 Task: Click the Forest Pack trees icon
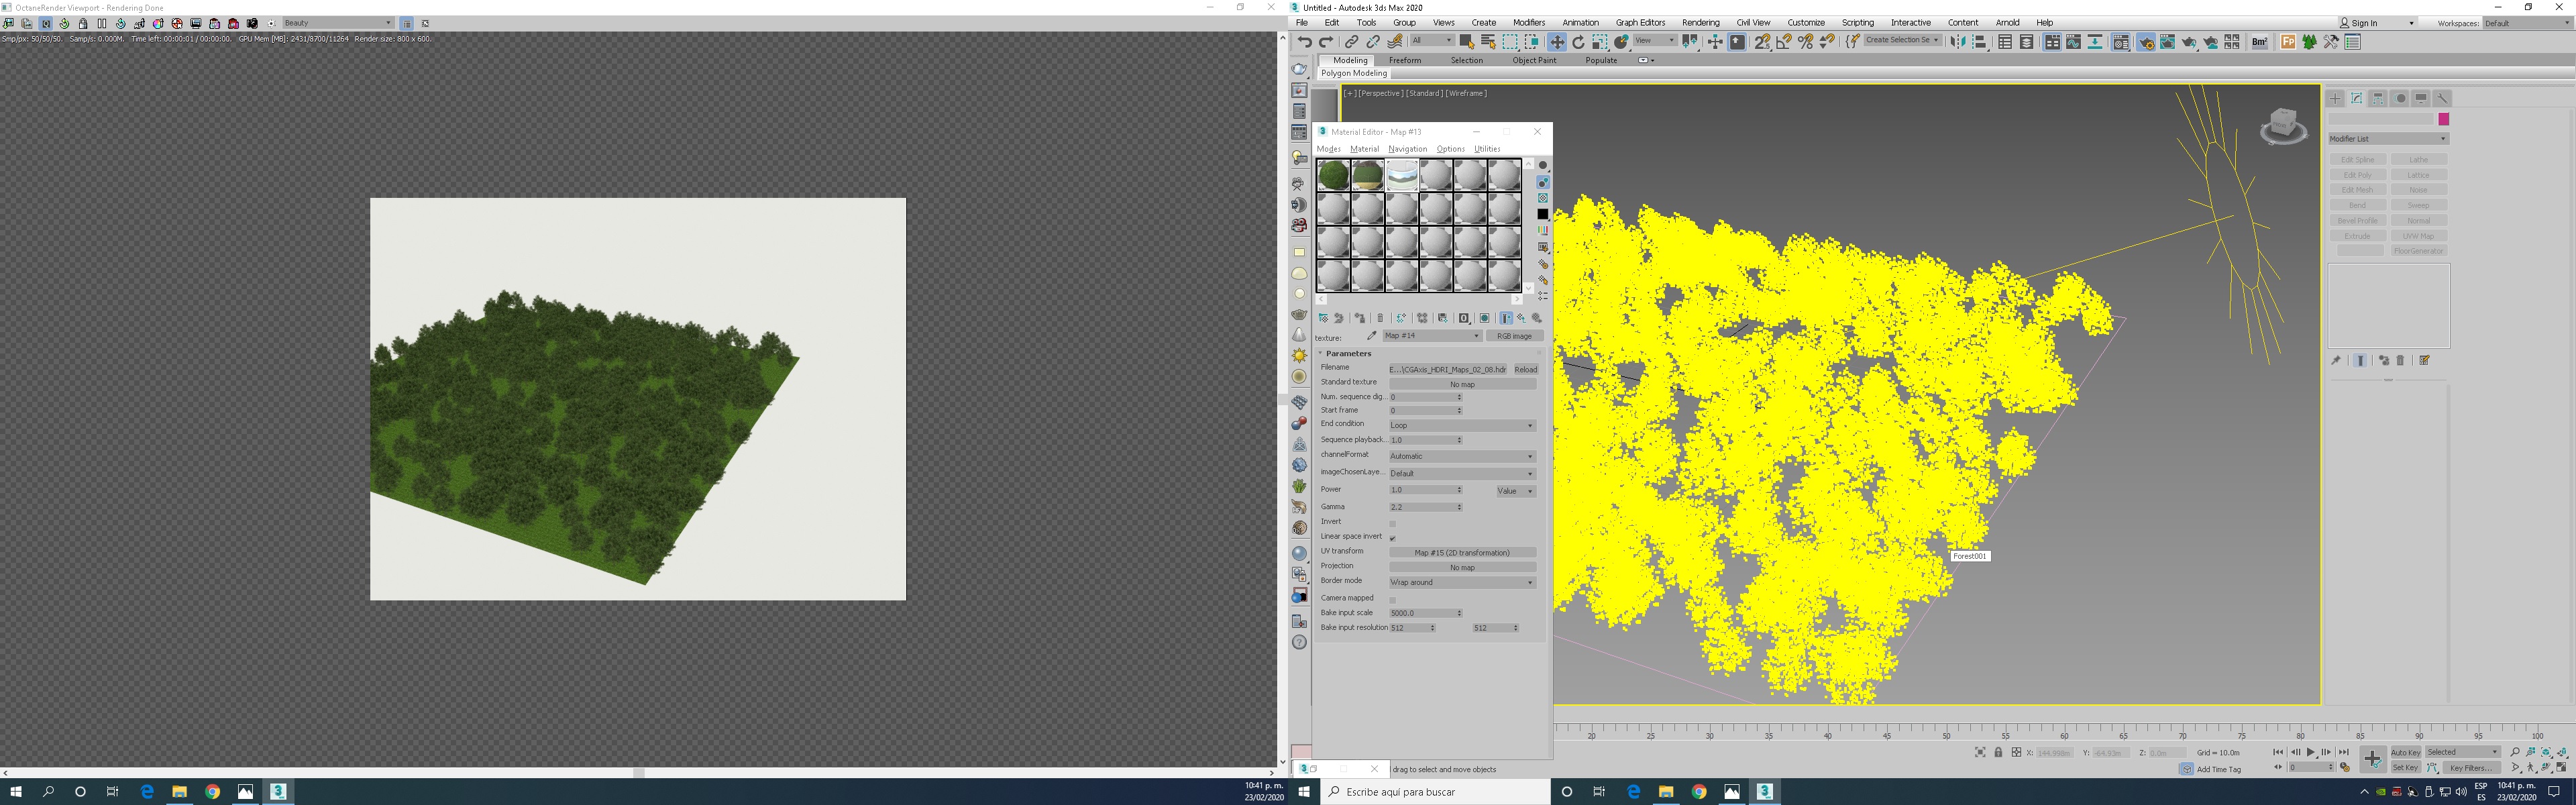pos(2309,42)
